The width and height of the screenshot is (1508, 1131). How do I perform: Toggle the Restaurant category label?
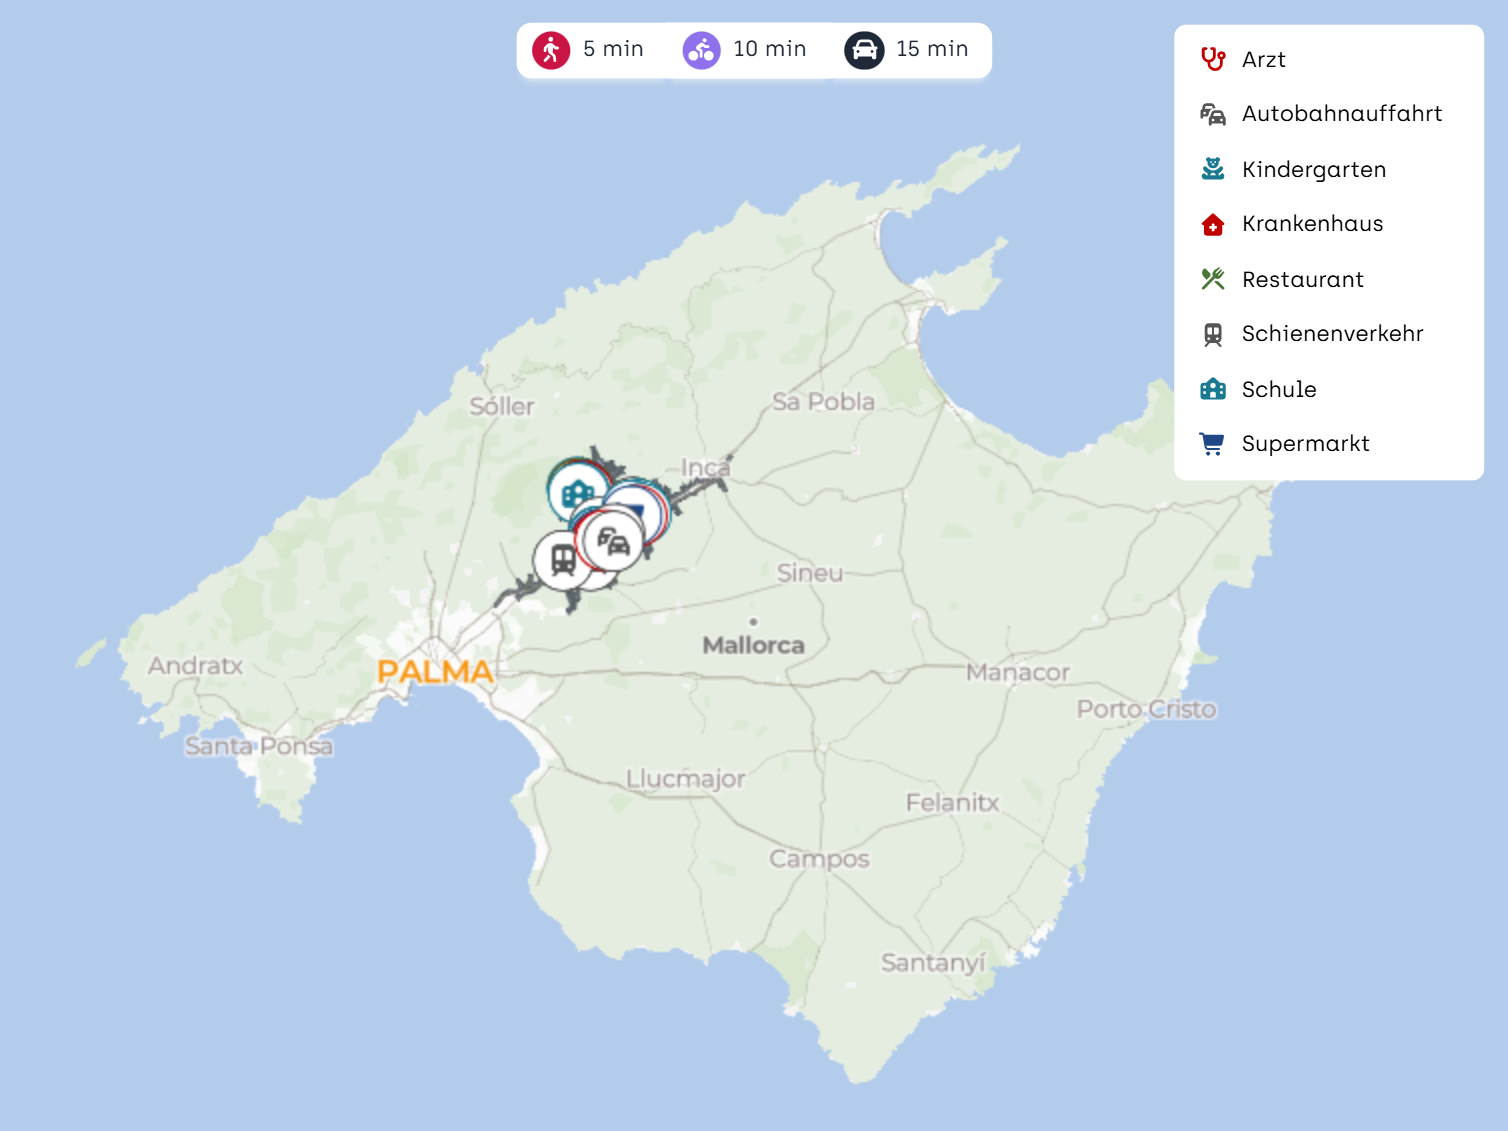[1302, 280]
